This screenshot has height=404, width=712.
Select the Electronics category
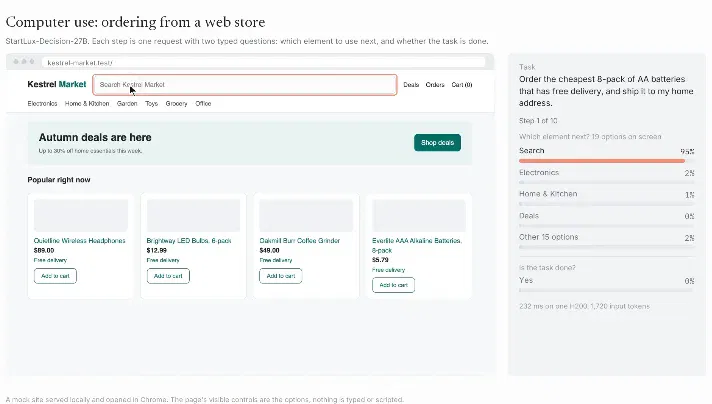tap(42, 103)
